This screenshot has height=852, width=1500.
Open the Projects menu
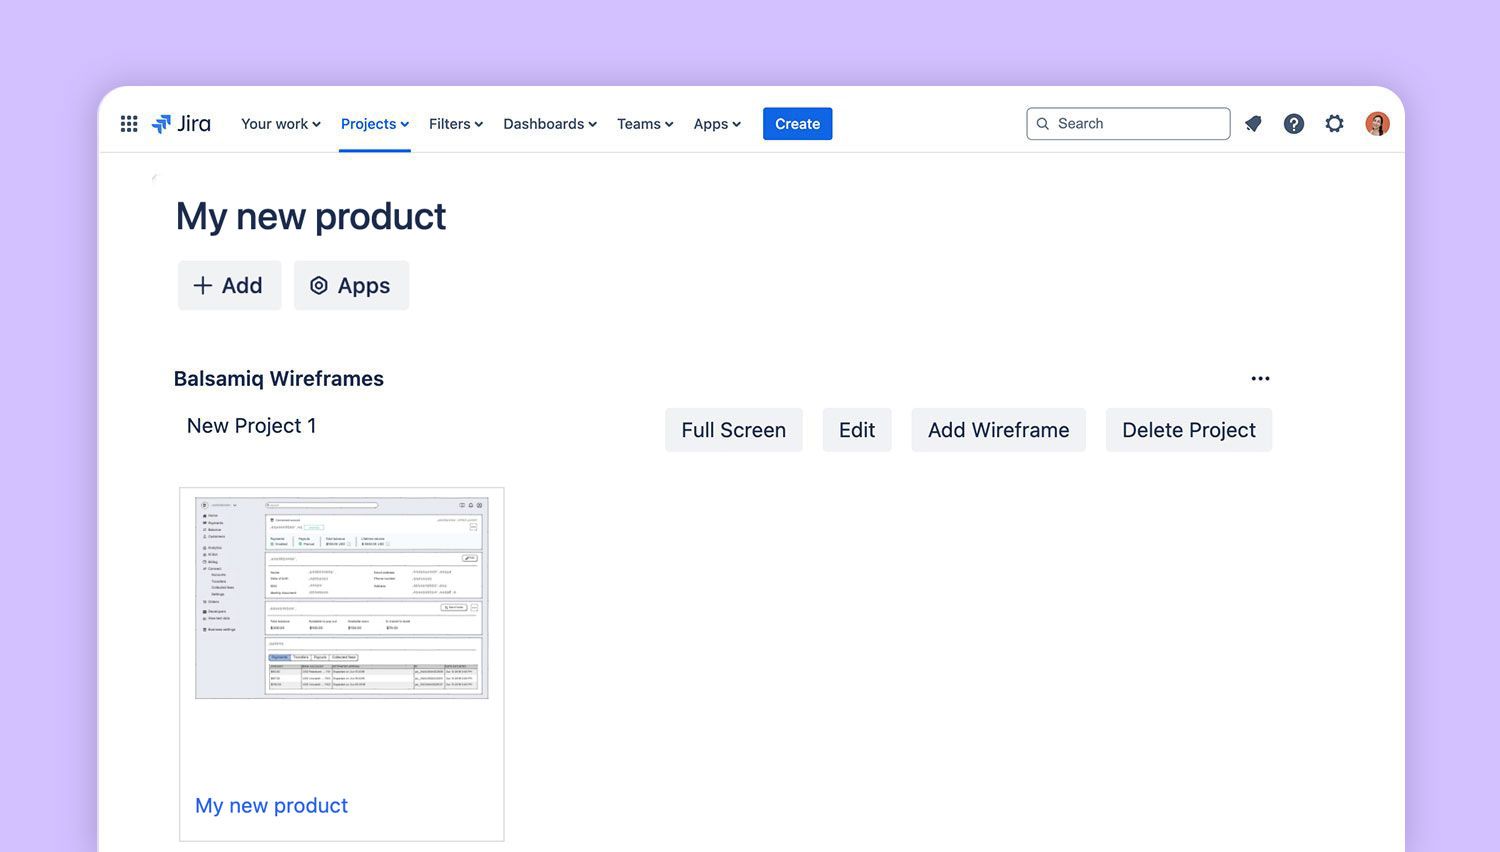pyautogui.click(x=374, y=124)
